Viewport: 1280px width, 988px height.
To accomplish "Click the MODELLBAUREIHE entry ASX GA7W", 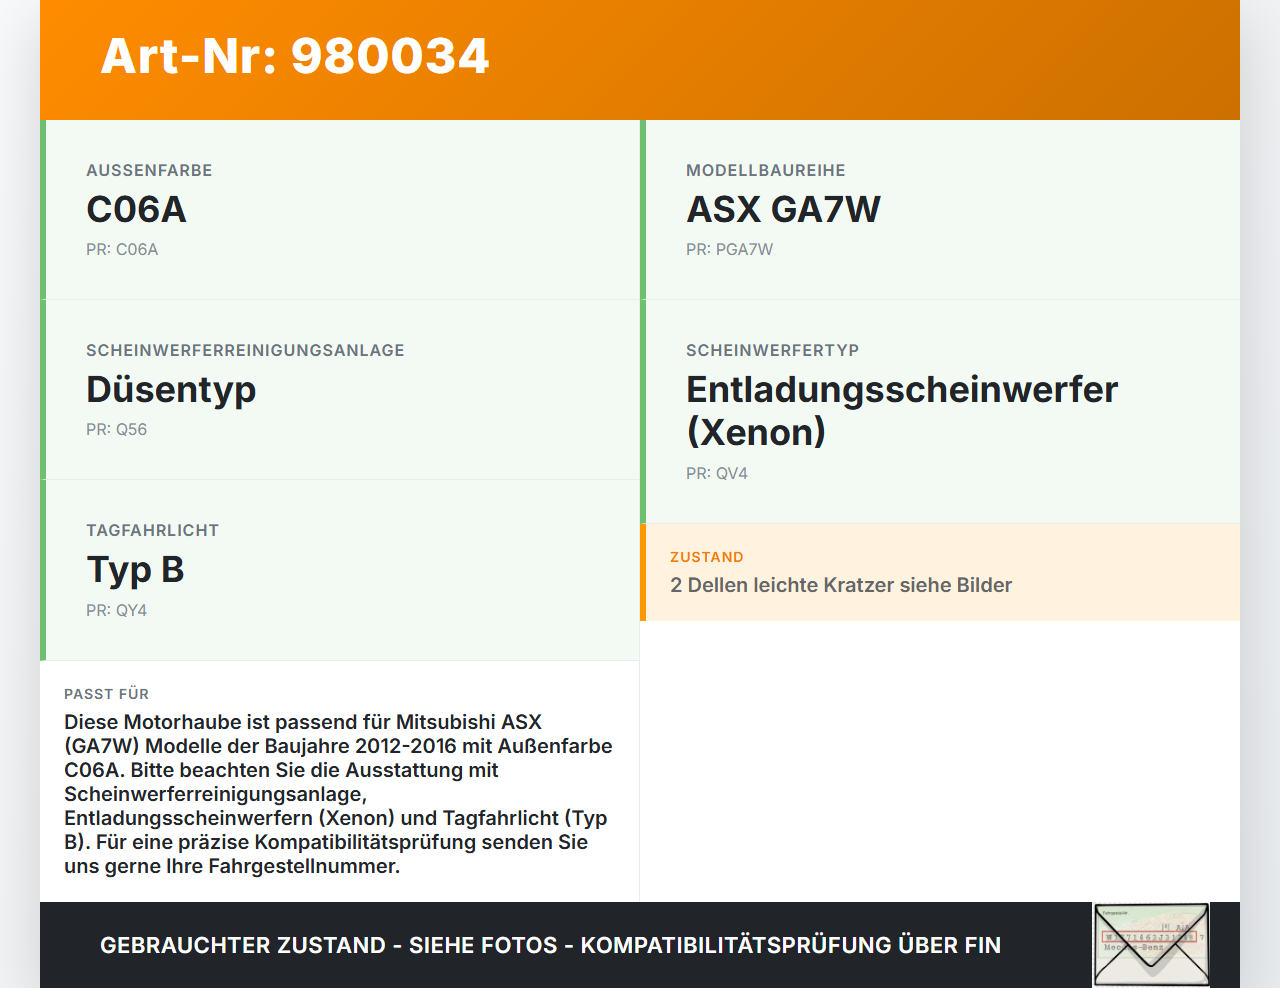I will tap(783, 209).
